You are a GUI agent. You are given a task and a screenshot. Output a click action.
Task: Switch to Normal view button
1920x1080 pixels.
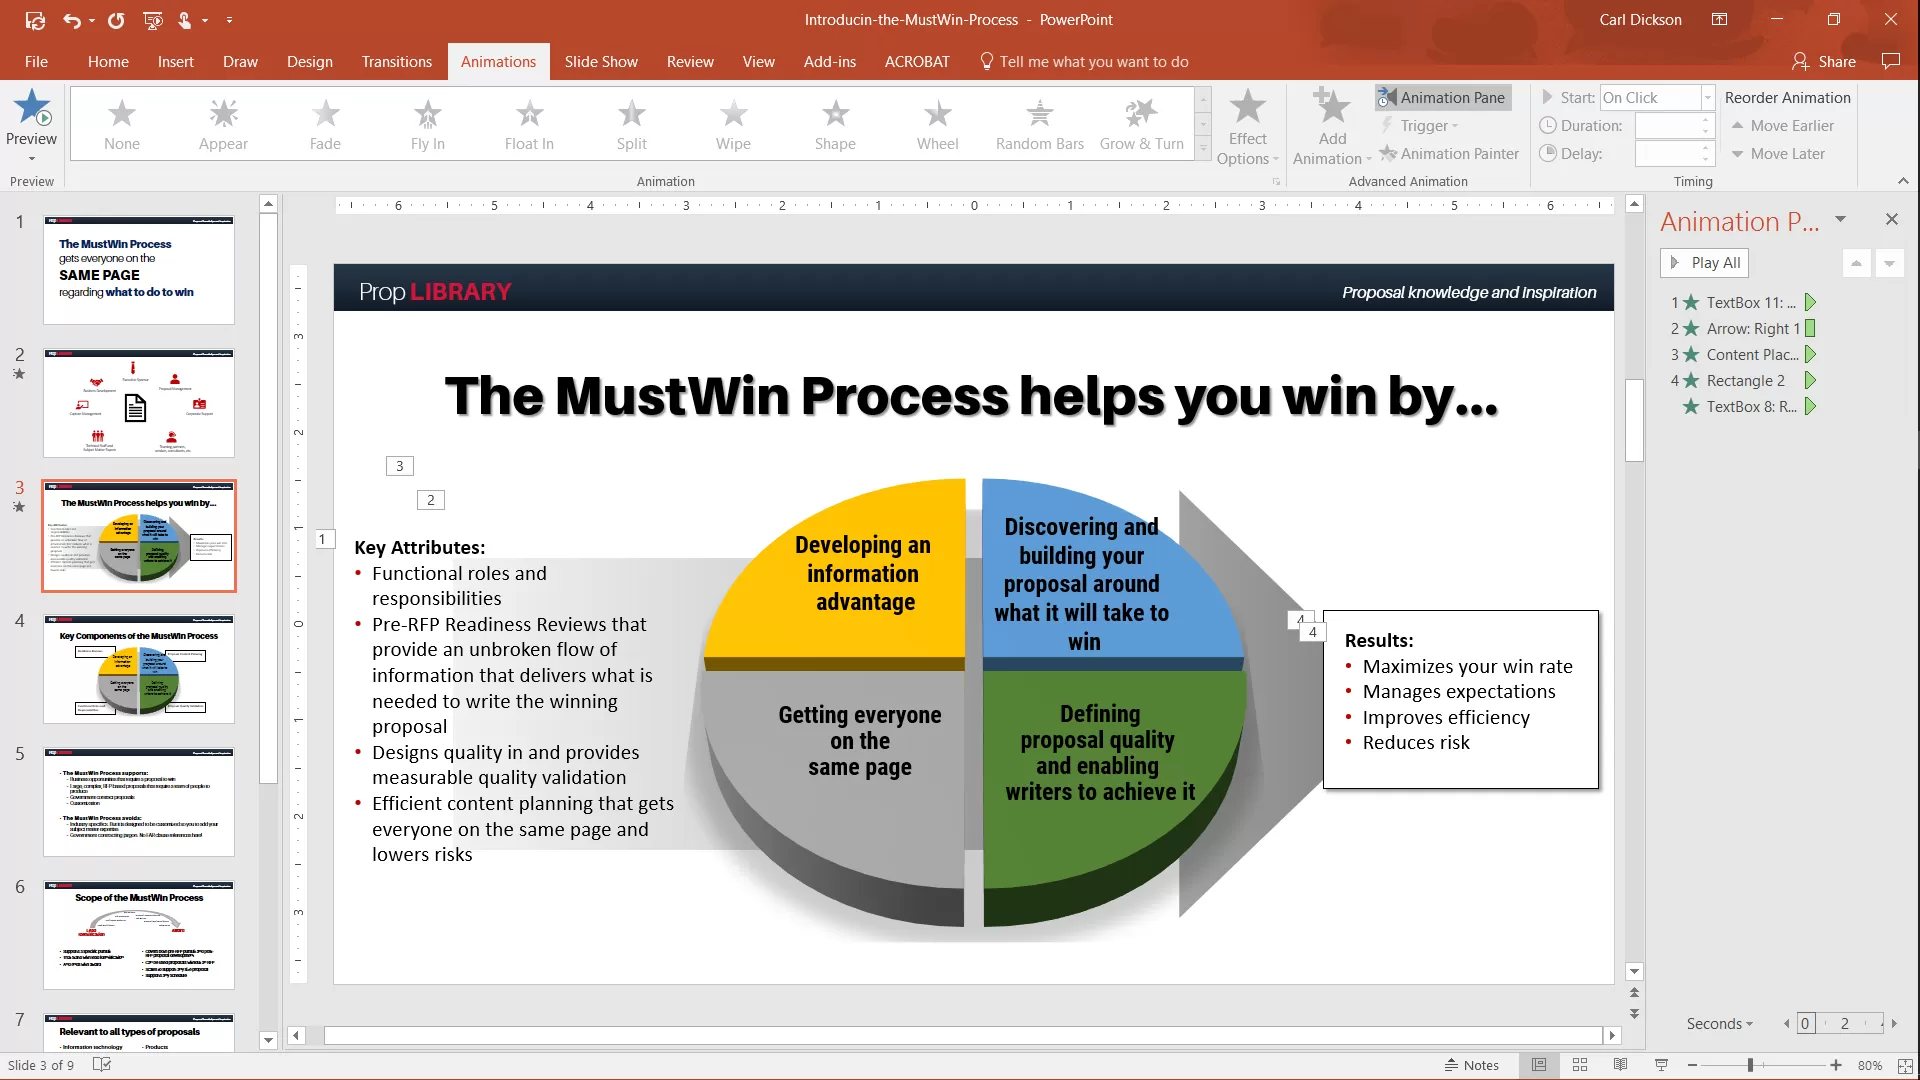tap(1539, 1065)
